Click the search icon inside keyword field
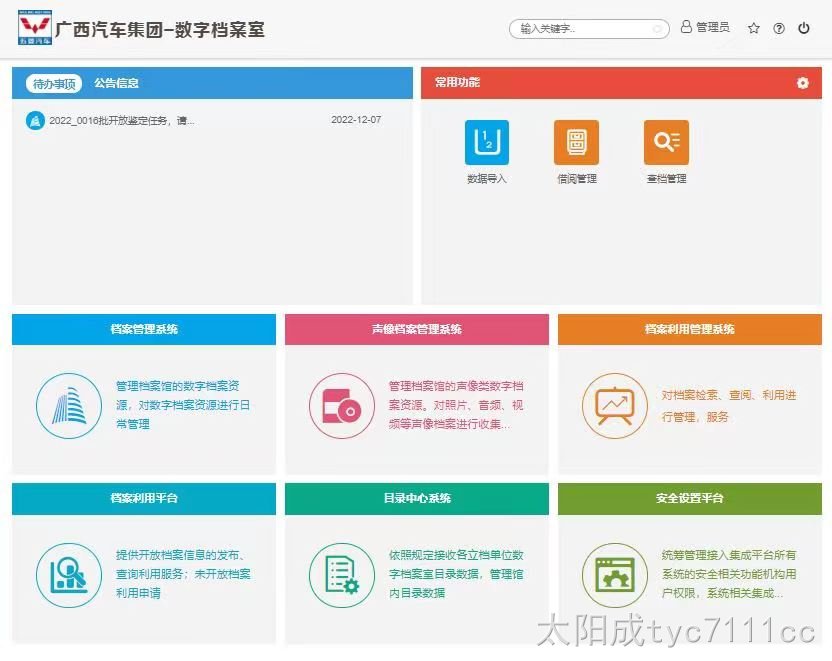Viewport: 832px width, 661px height. 657,29
